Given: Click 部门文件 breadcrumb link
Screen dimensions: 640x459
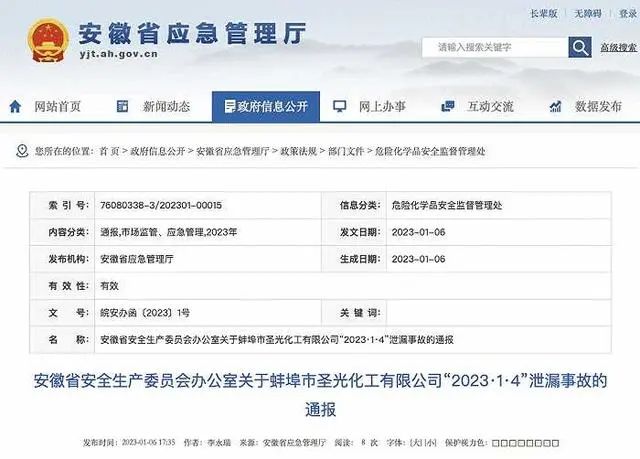Looking at the screenshot, I should click(345, 151).
